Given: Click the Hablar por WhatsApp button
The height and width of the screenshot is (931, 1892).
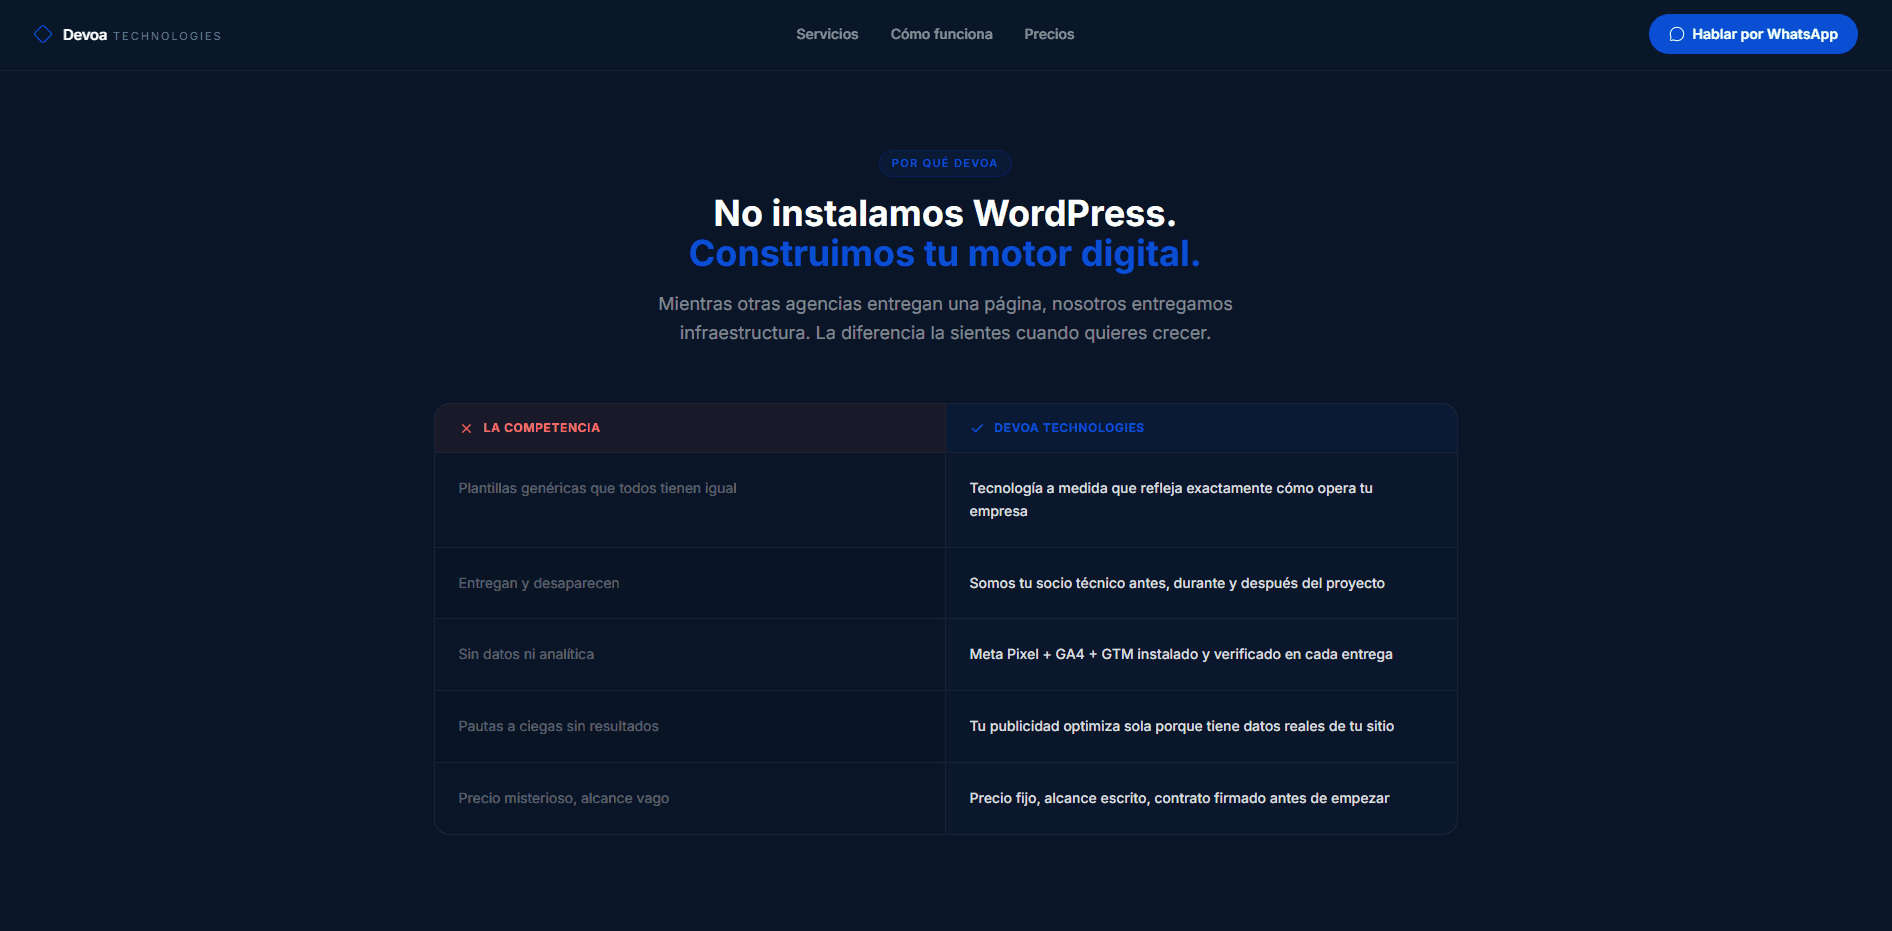Looking at the screenshot, I should (1753, 34).
